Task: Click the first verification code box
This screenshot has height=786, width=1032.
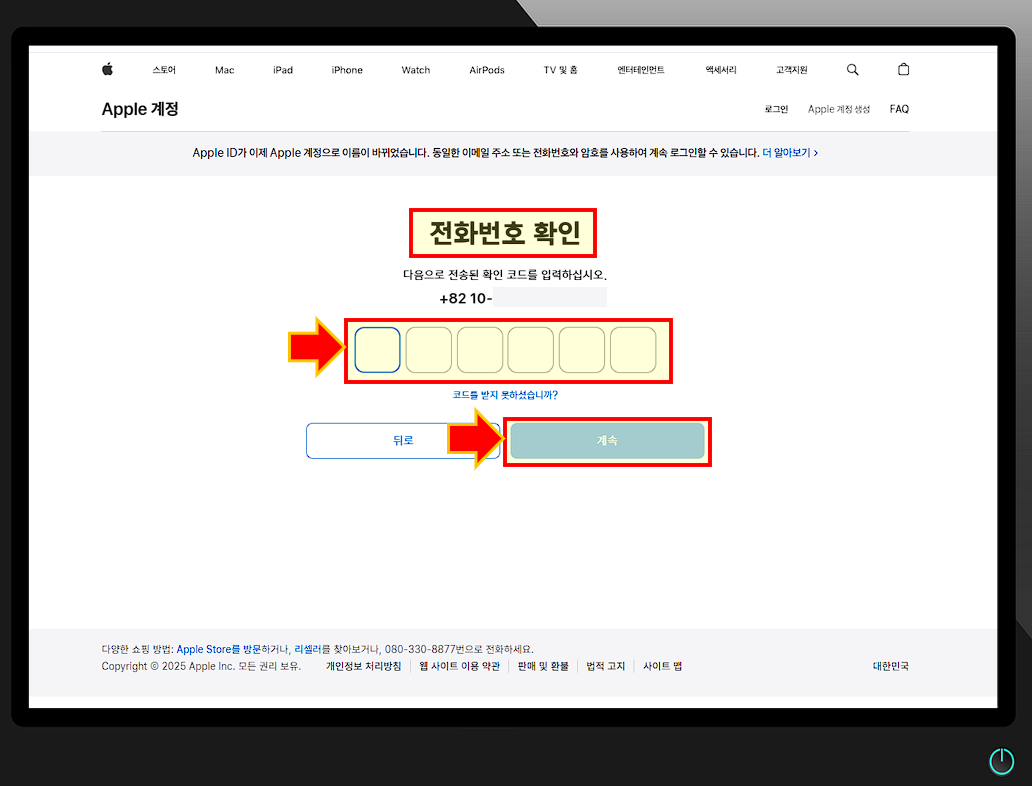Action: (377, 350)
